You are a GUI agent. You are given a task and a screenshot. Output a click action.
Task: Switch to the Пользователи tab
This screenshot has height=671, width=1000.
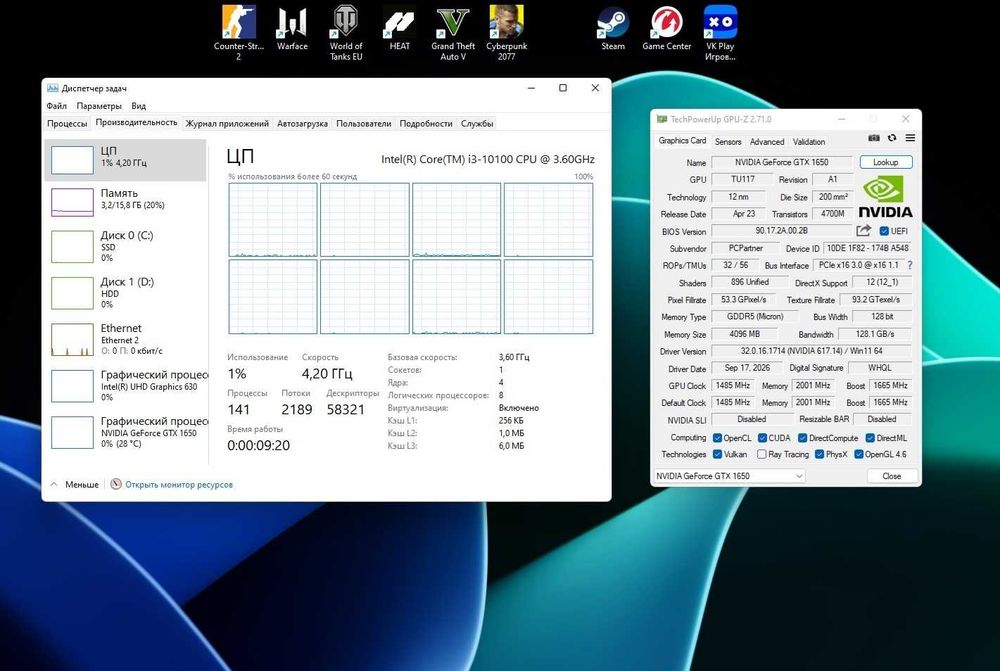(364, 123)
